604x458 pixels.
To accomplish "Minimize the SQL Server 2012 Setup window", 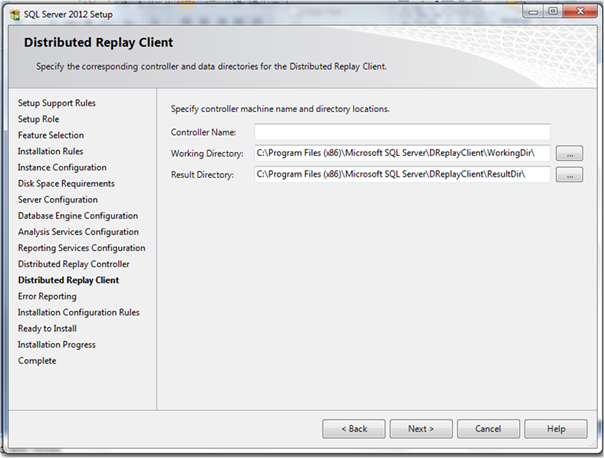I will point(534,12).
